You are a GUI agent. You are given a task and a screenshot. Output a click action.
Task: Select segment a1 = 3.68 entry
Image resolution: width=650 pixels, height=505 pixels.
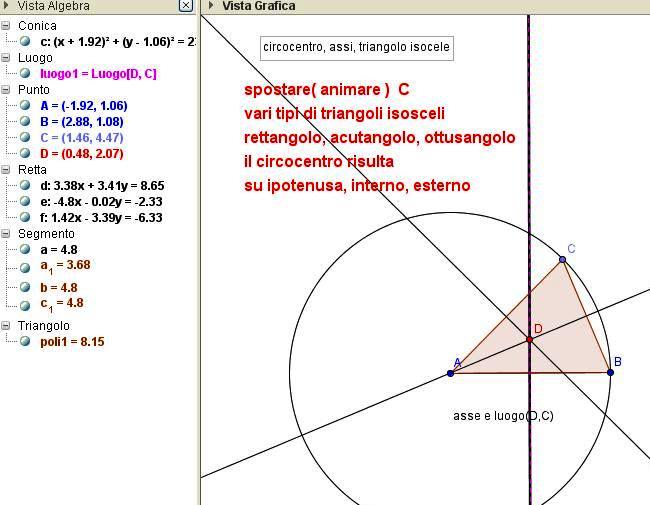point(65,267)
